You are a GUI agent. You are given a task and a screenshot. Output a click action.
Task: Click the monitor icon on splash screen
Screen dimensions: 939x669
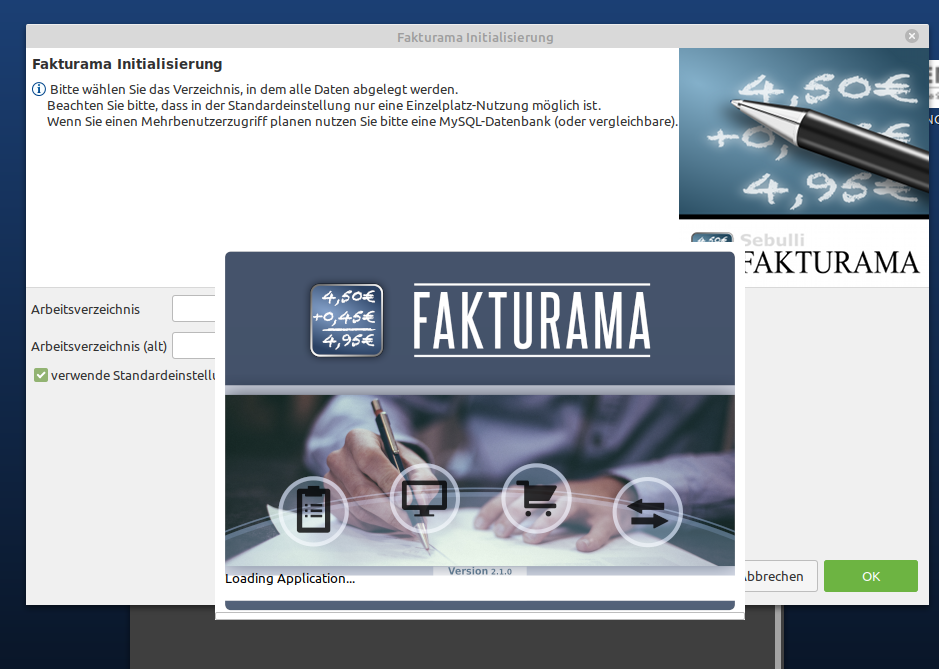click(425, 498)
